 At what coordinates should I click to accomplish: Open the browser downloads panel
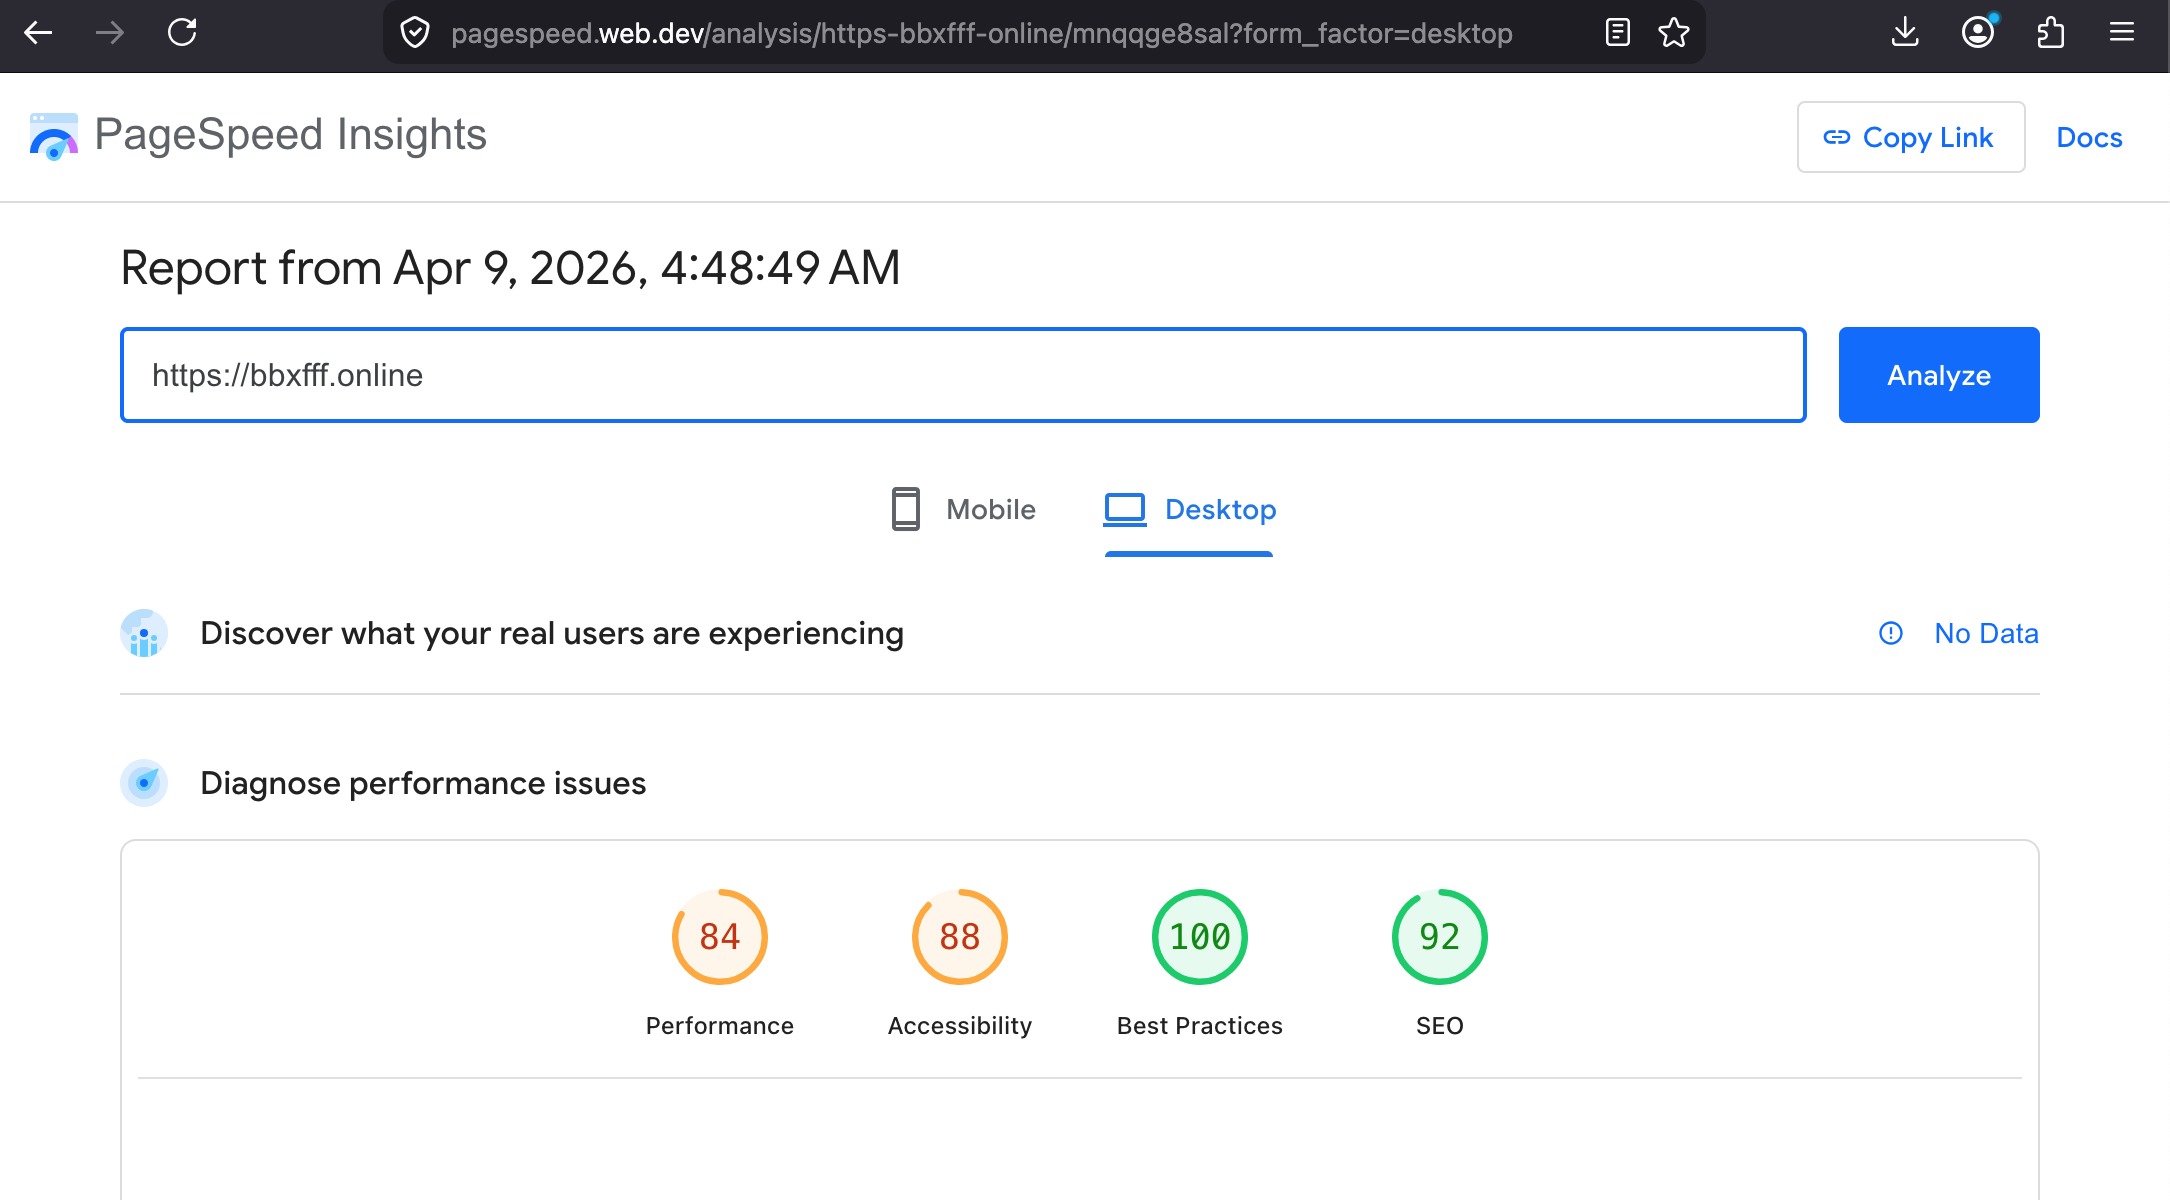pyautogui.click(x=1905, y=32)
